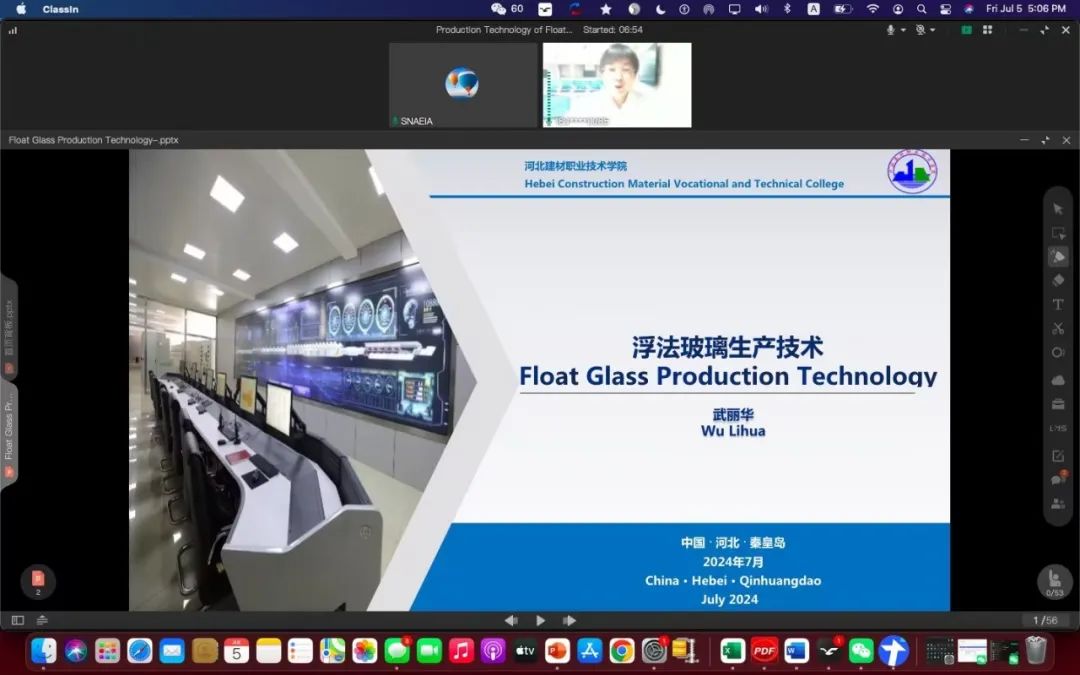Open System Settings from the Dock

[x=654, y=650]
